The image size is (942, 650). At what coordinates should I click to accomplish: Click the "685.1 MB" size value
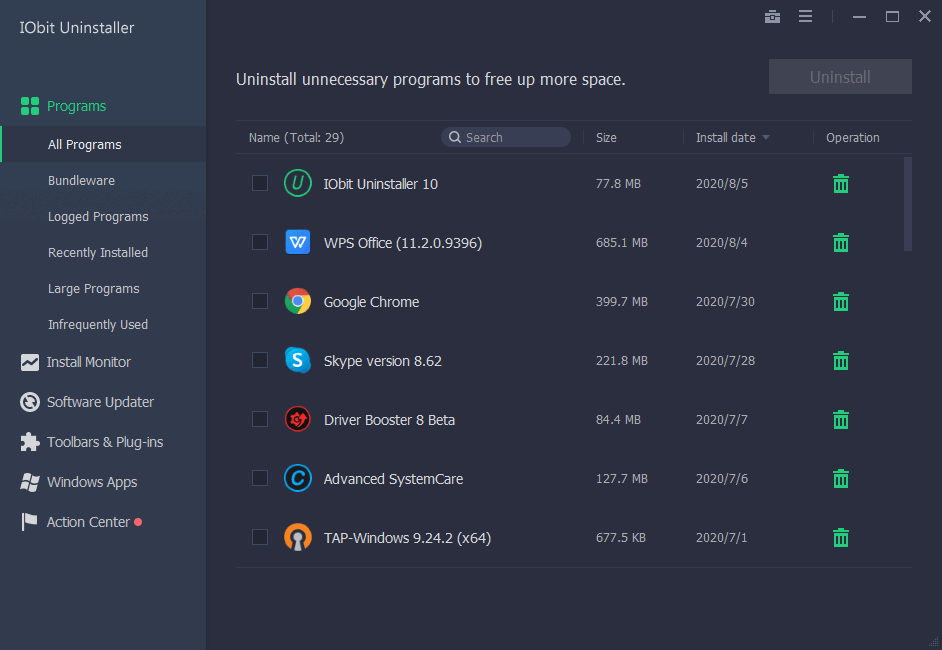622,243
